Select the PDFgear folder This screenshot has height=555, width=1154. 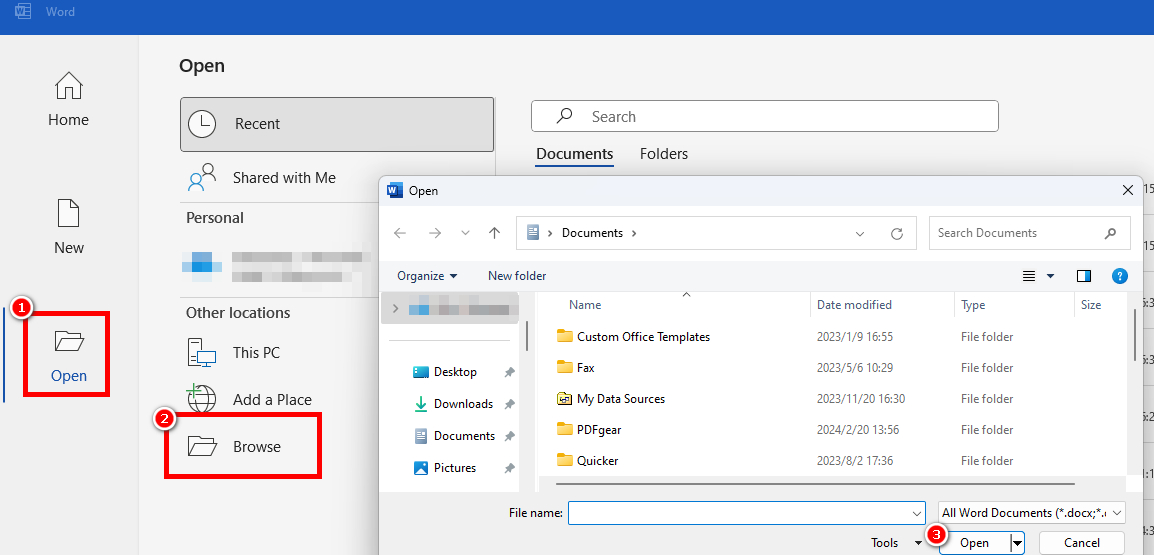(x=589, y=429)
